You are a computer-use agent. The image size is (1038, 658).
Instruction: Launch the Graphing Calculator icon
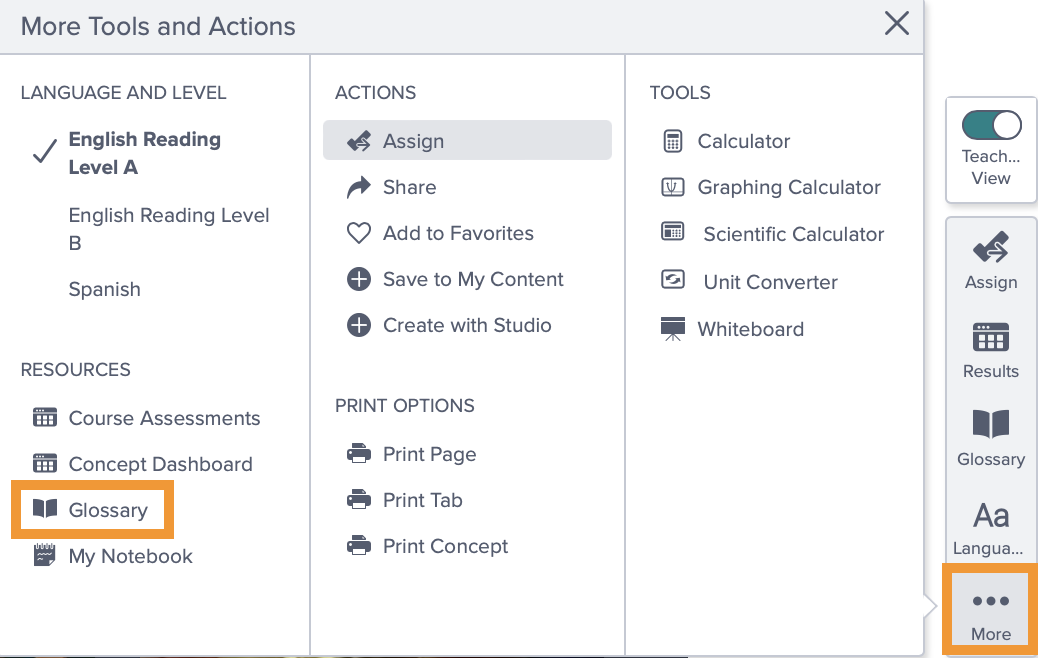(673, 187)
